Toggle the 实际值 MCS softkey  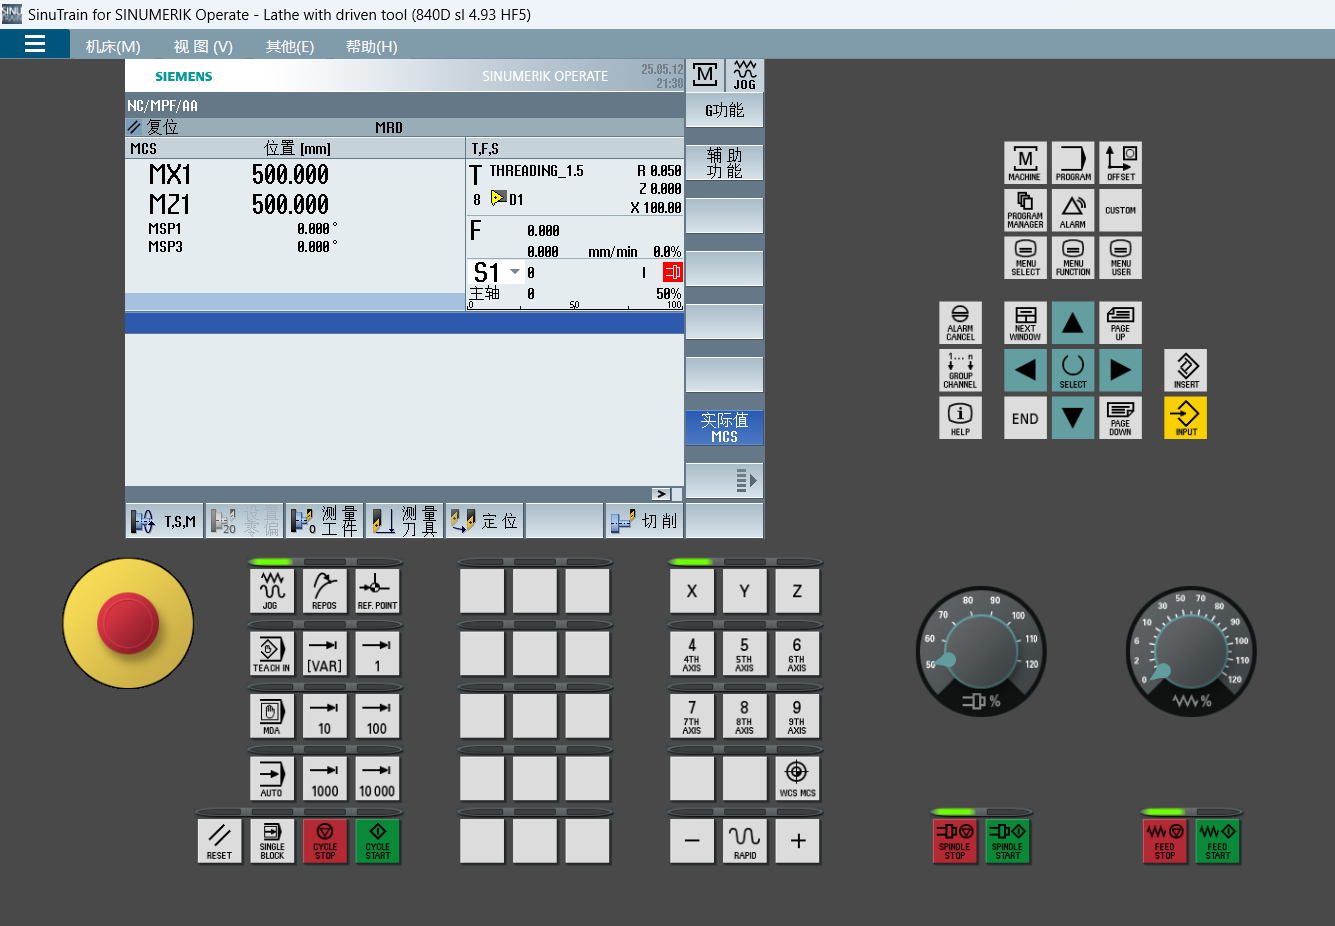(725, 427)
